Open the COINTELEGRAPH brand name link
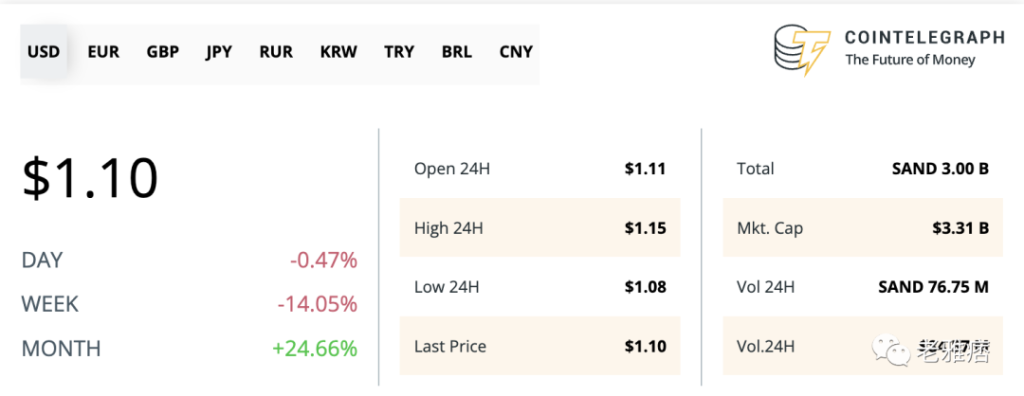This screenshot has height=396, width=1024. 924,37
